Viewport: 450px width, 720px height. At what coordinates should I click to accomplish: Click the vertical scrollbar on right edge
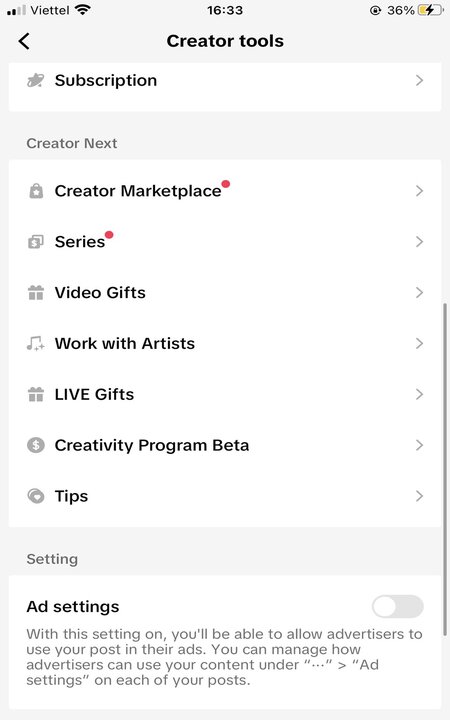click(445, 469)
